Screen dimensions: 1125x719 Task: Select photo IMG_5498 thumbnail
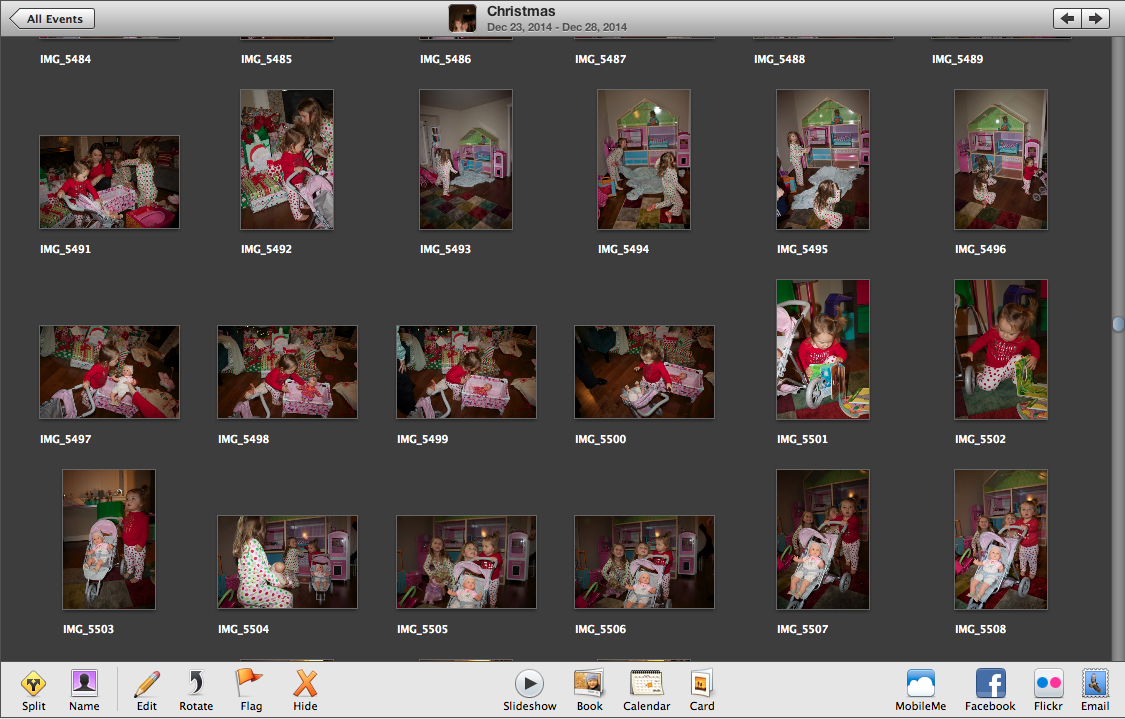[287, 372]
